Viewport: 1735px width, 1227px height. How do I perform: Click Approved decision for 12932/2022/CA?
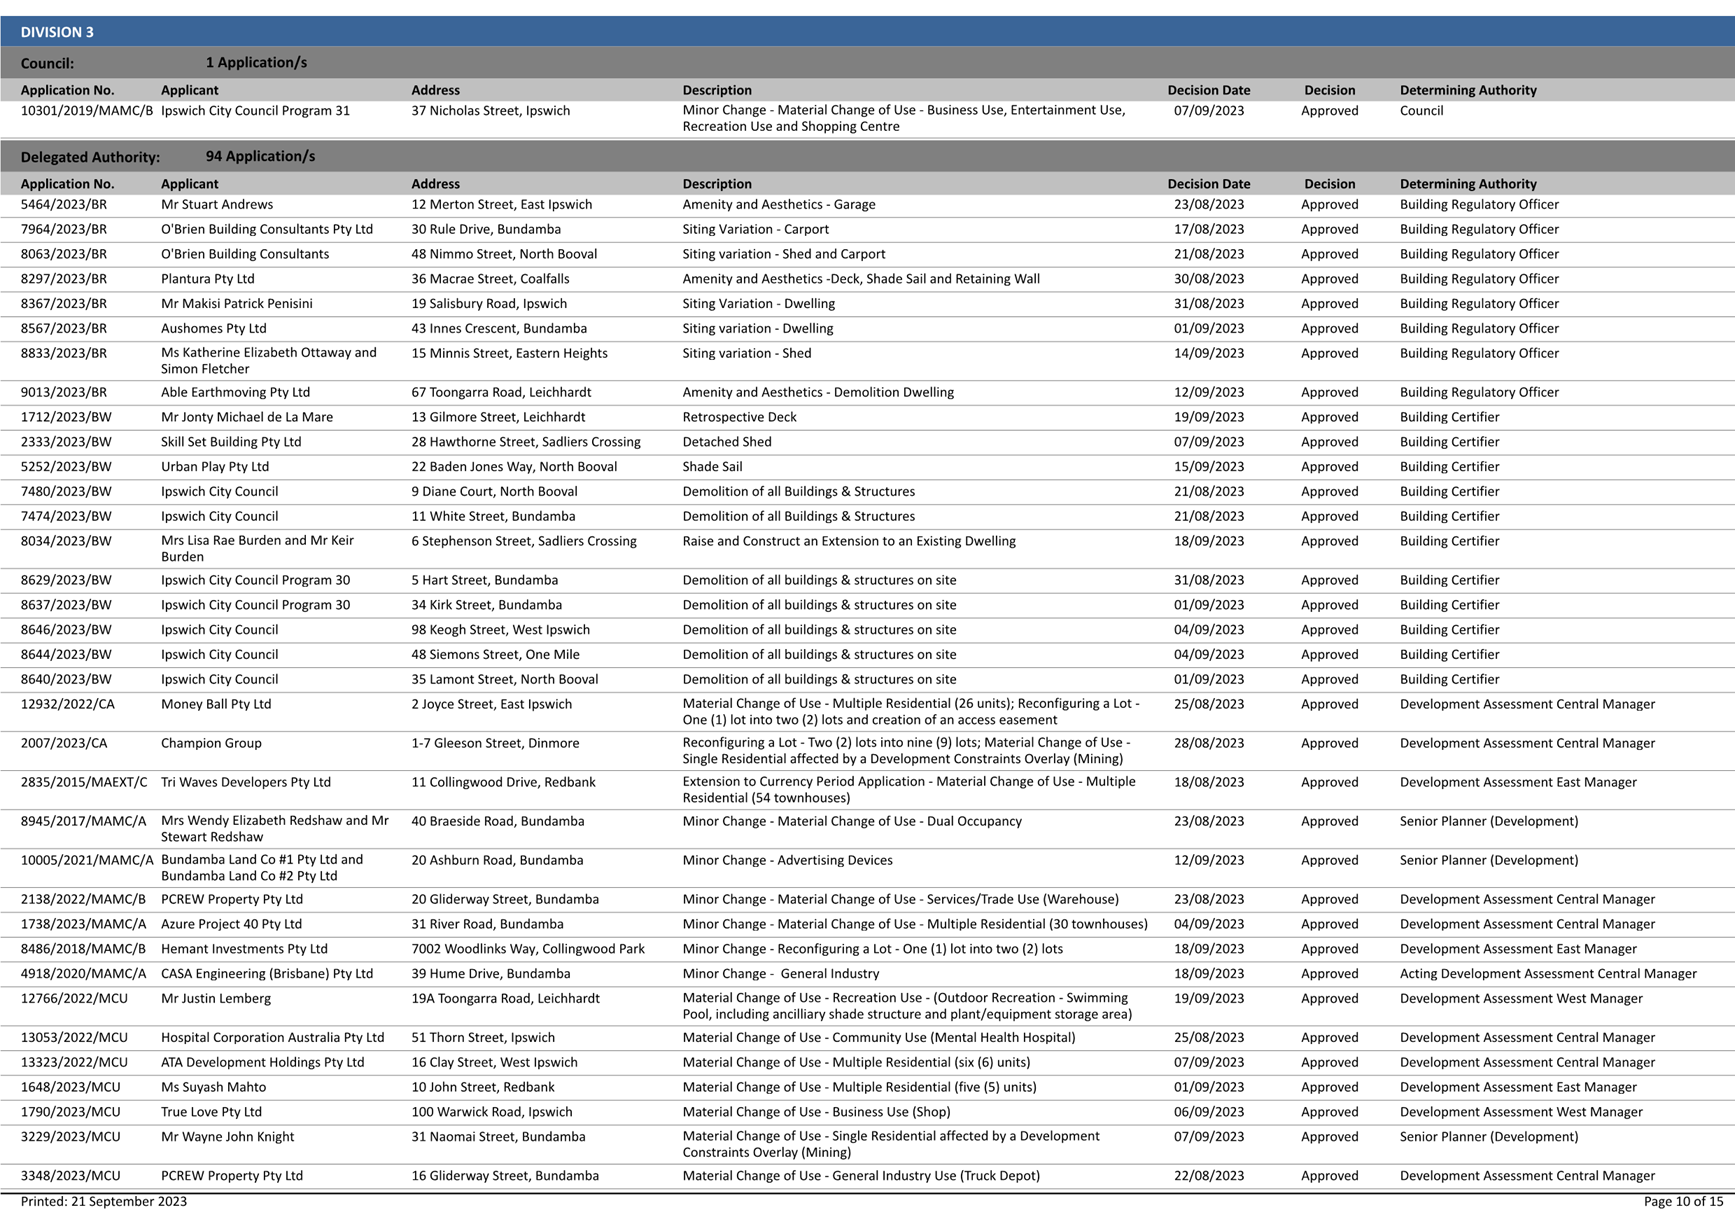tap(1330, 705)
